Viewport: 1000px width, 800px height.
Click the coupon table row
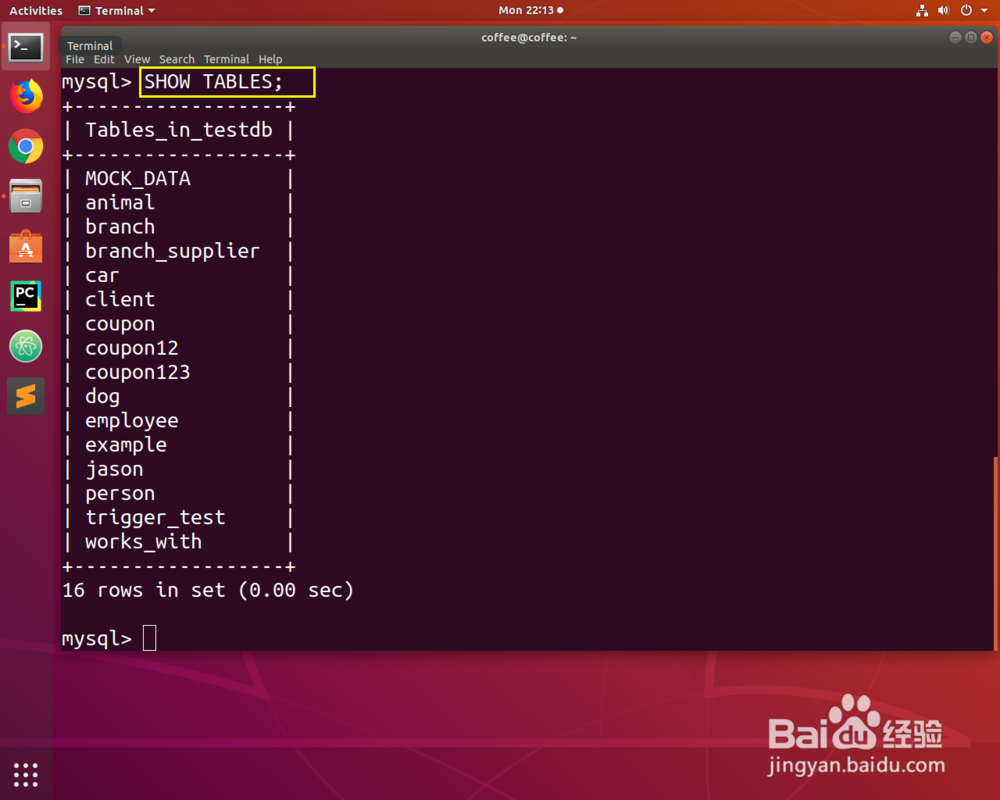[120, 324]
